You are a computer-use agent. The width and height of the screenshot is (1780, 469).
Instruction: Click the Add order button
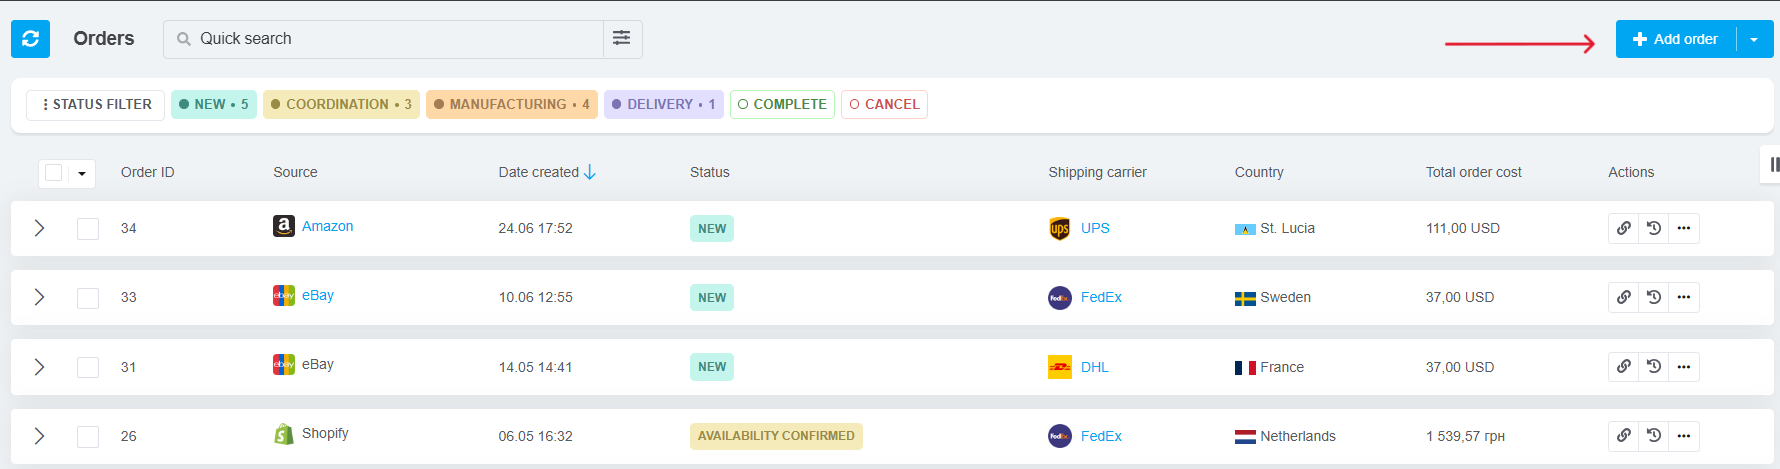pyautogui.click(x=1676, y=39)
